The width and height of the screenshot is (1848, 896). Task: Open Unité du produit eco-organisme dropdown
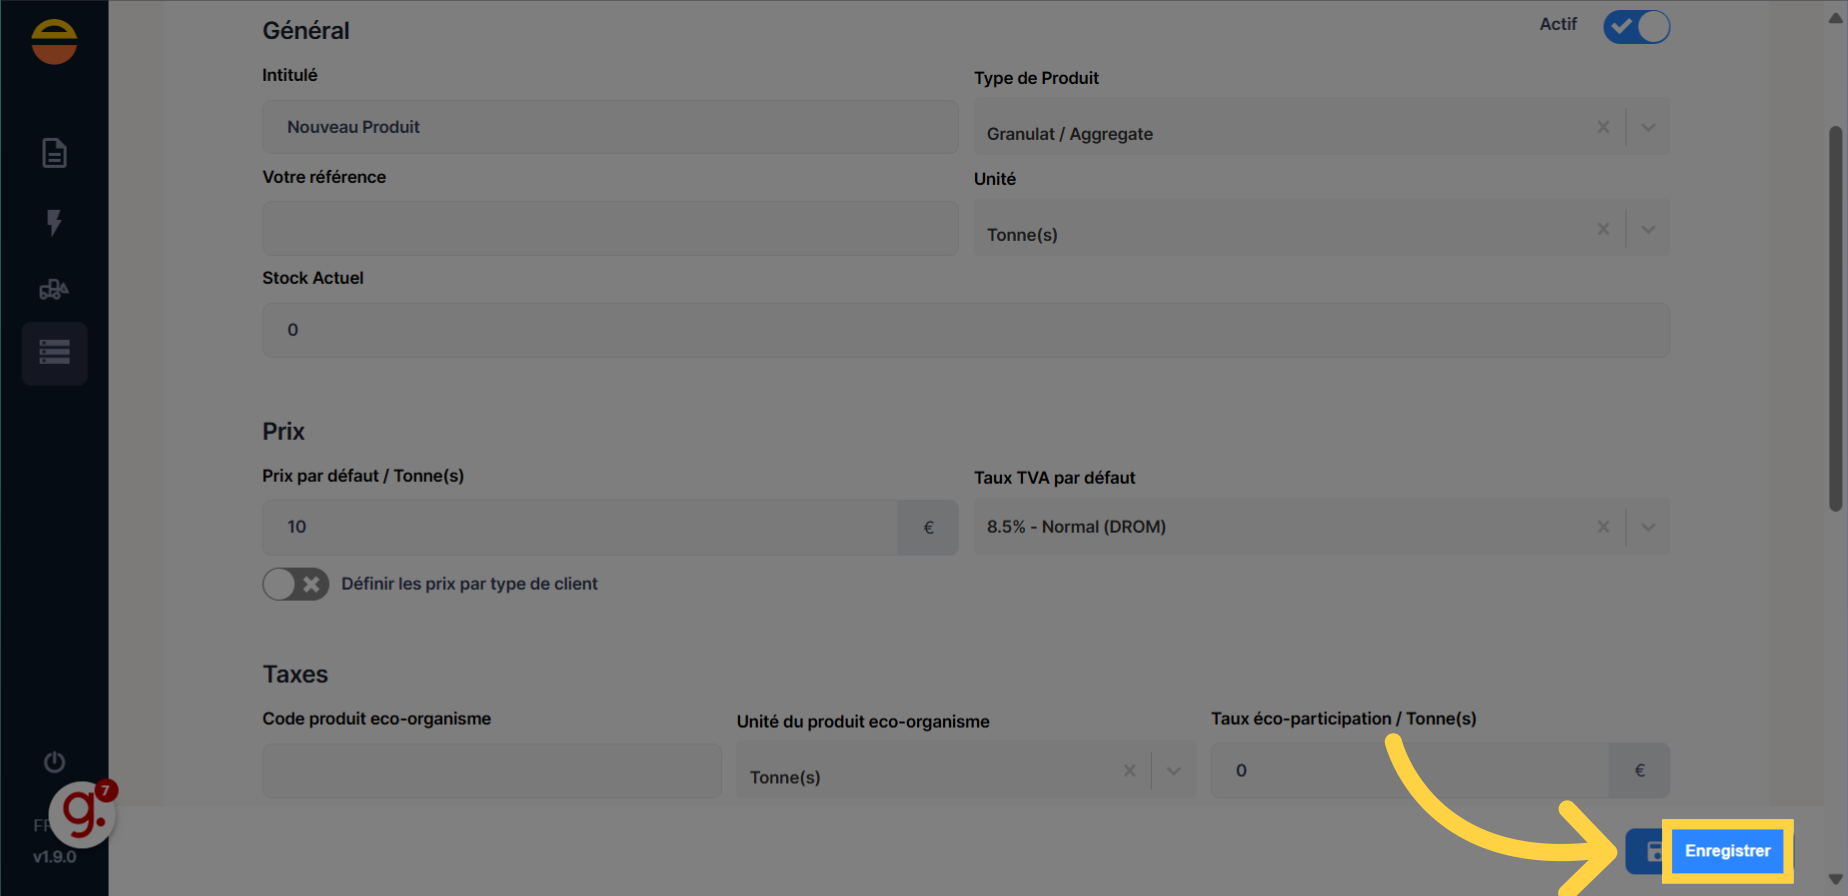pos(1174,771)
